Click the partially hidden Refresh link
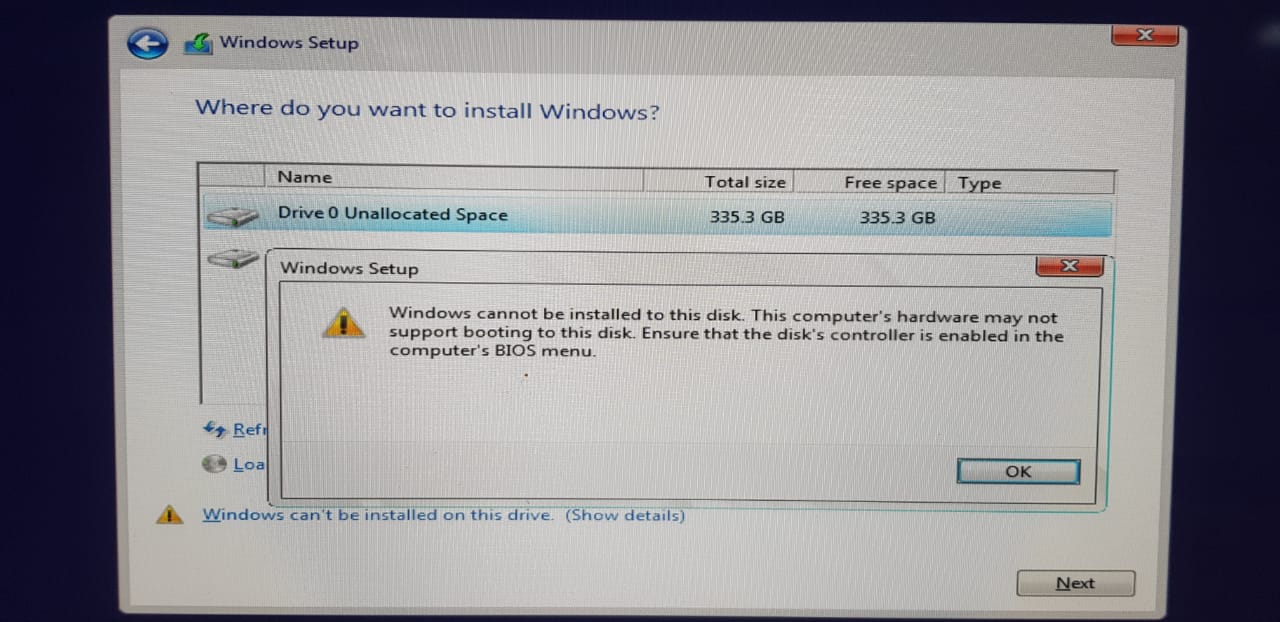 point(249,429)
